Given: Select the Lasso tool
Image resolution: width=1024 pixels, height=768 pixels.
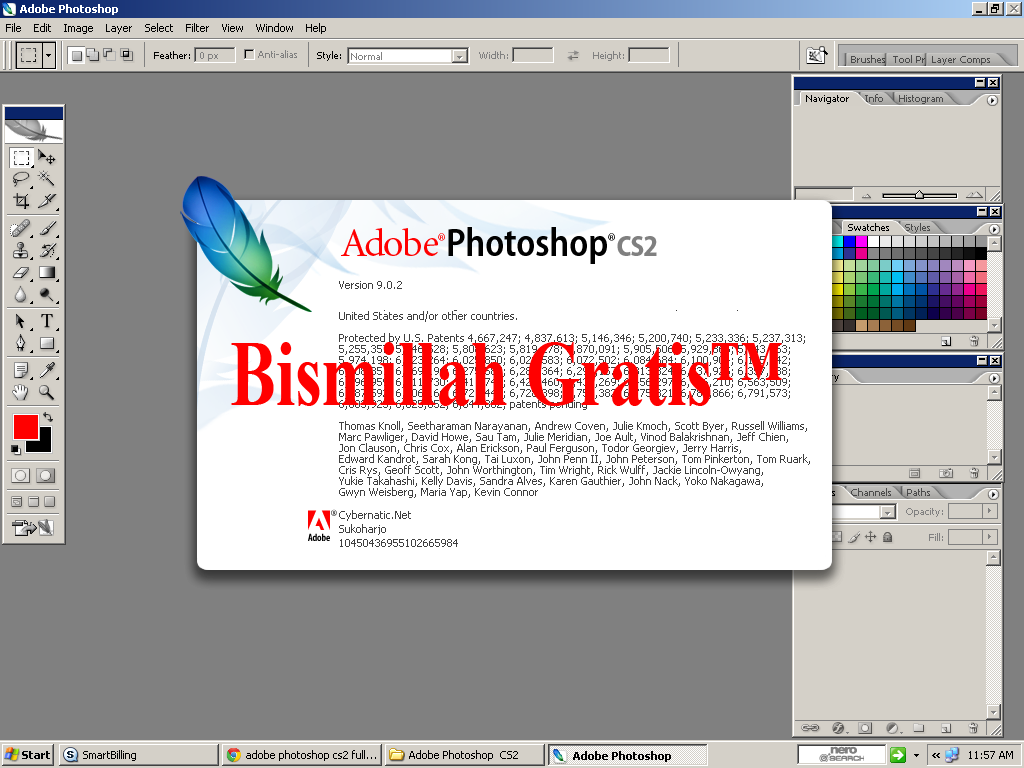Looking at the screenshot, I should pos(21,178).
